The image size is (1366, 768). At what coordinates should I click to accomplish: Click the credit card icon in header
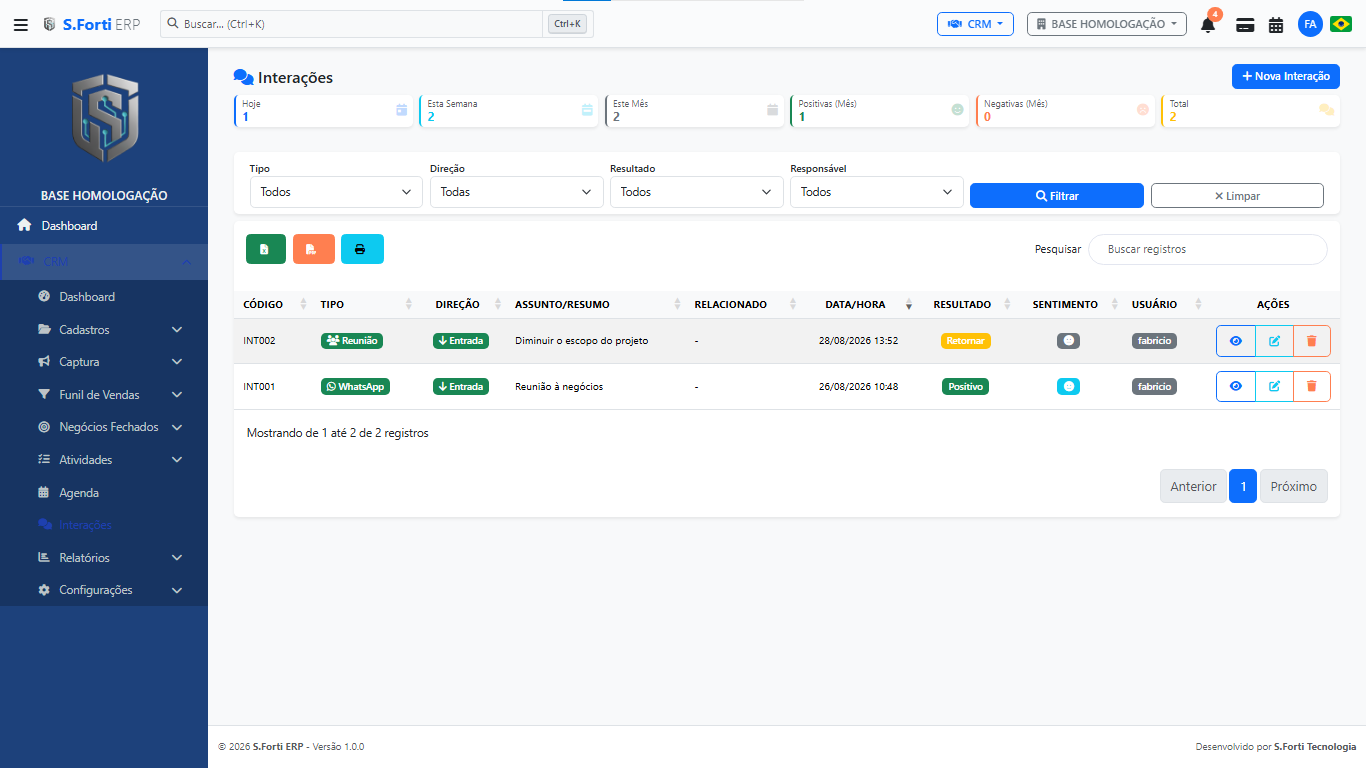(1245, 25)
